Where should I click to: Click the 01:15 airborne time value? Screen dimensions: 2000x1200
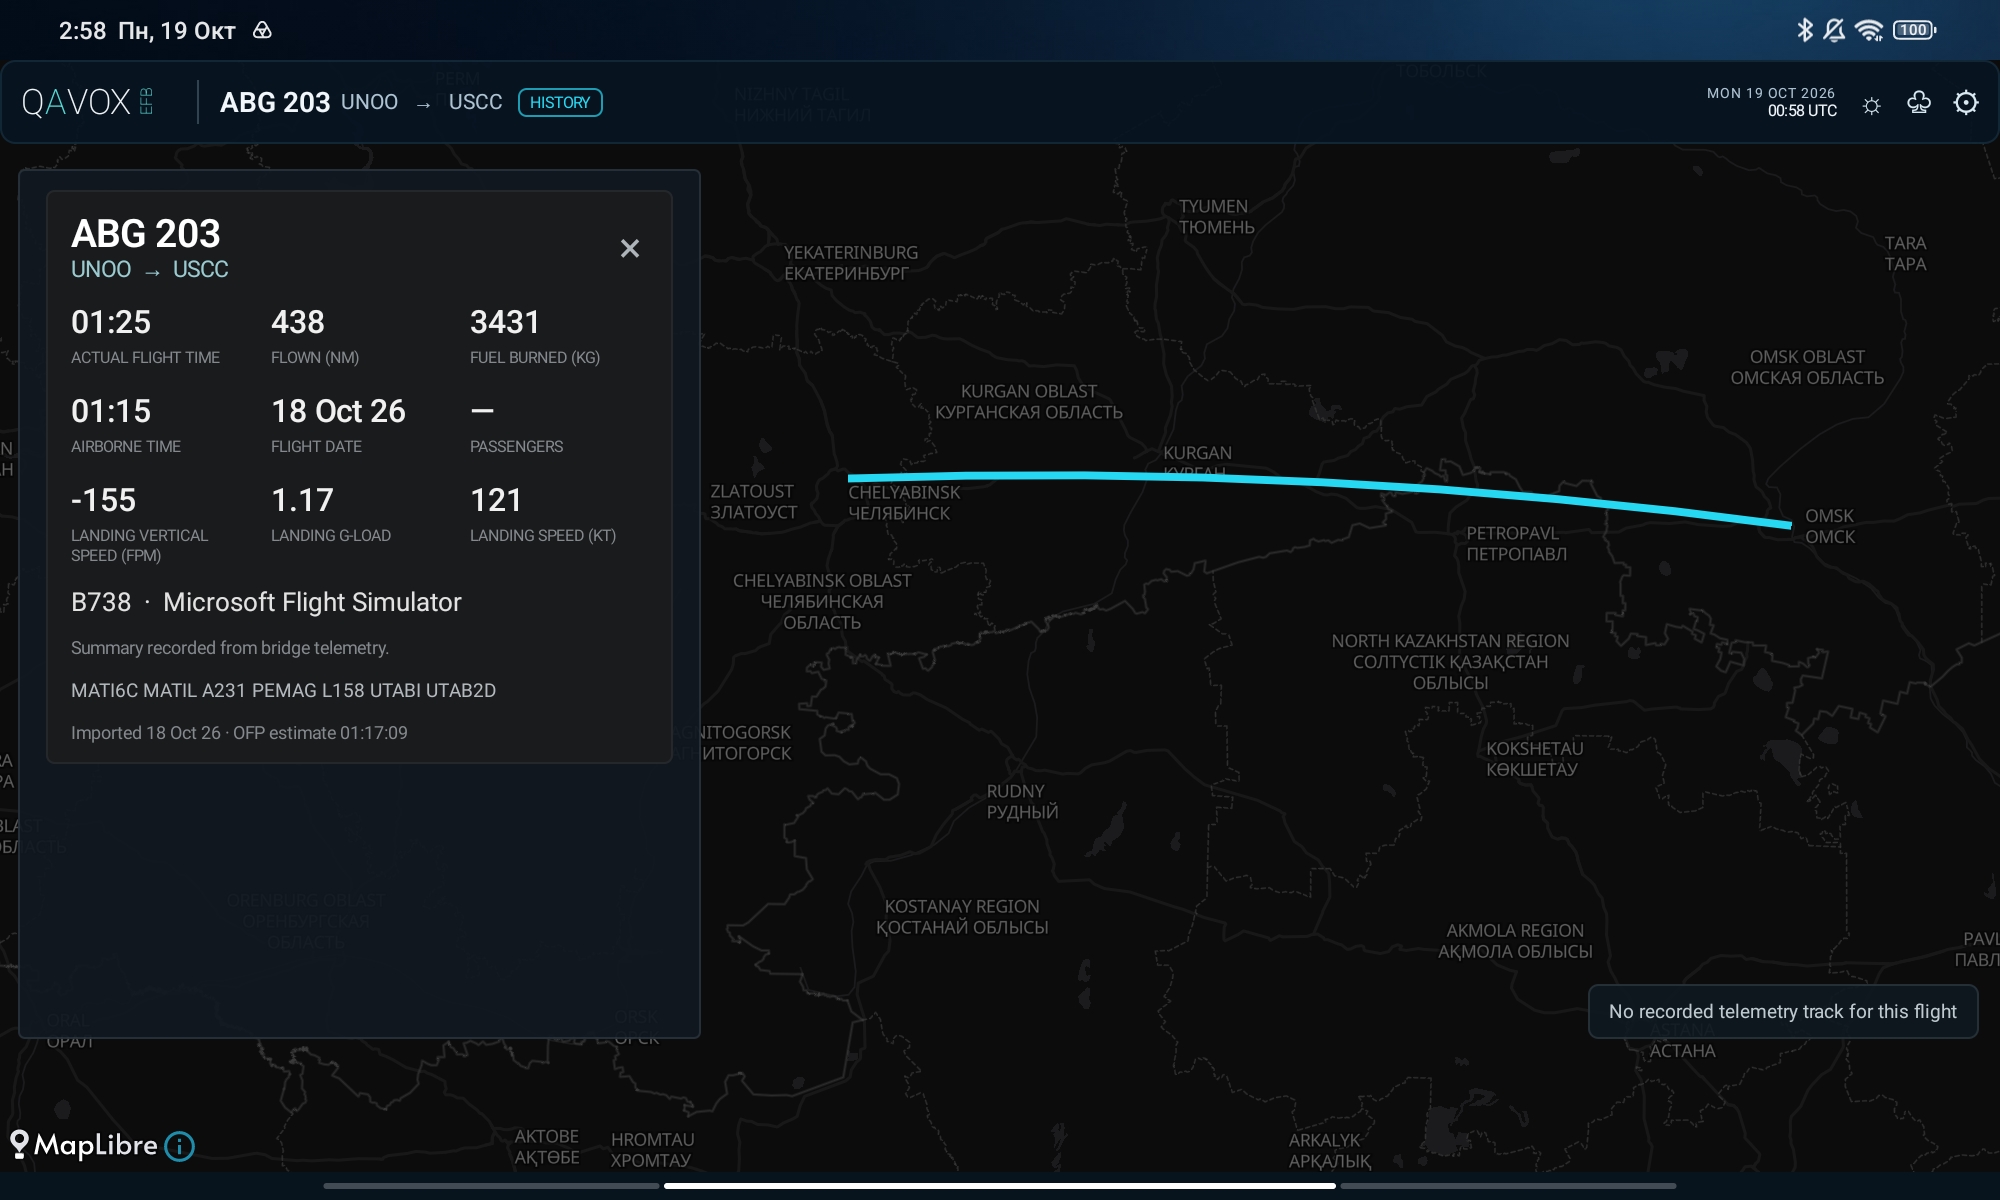click(x=111, y=411)
